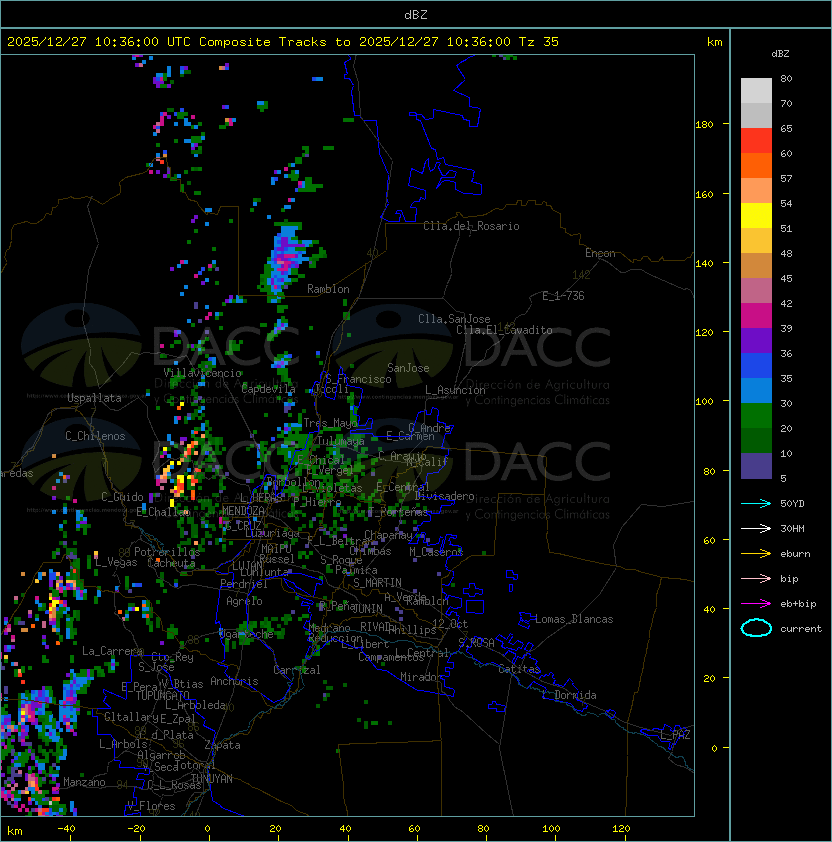Click the pink bip arrow in legend

[x=756, y=578]
